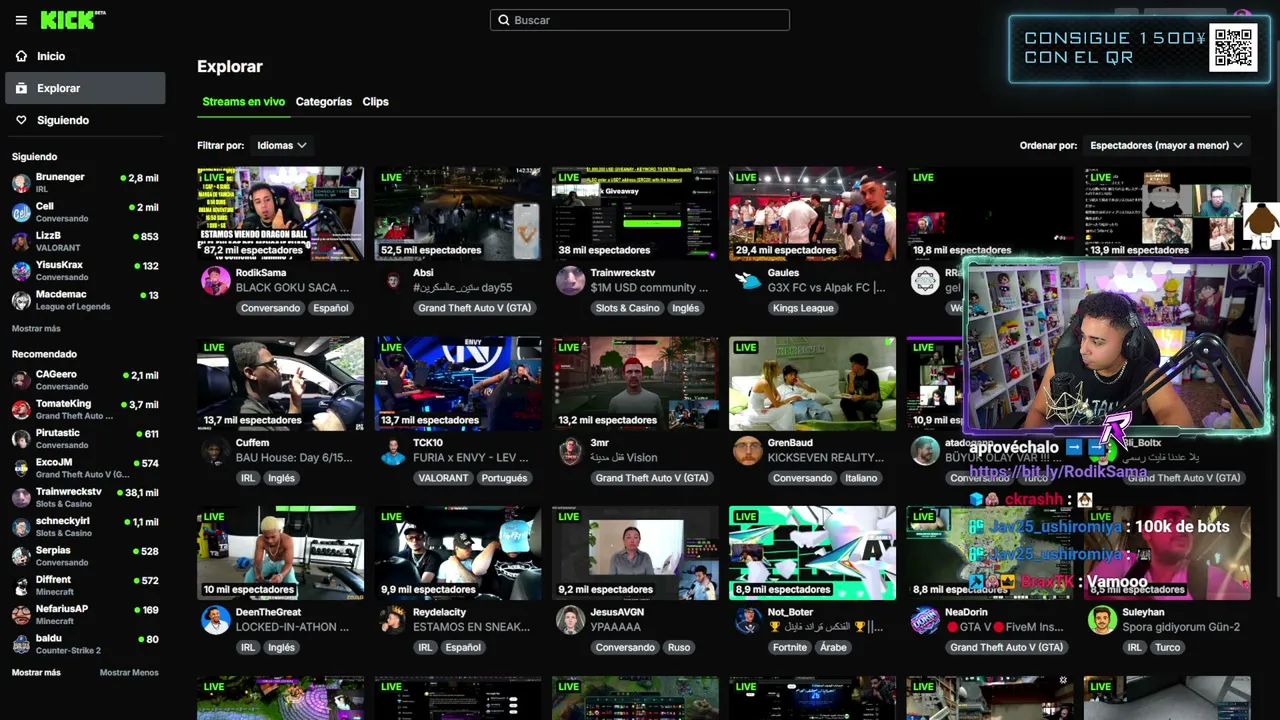1280x720 pixels.
Task: Click the Gaules channel avatar below the stream
Action: coord(748,281)
